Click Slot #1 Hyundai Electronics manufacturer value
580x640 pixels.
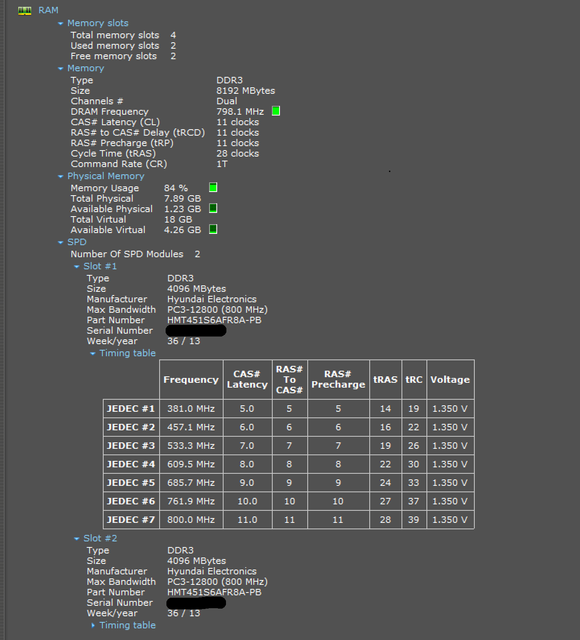(x=212, y=299)
